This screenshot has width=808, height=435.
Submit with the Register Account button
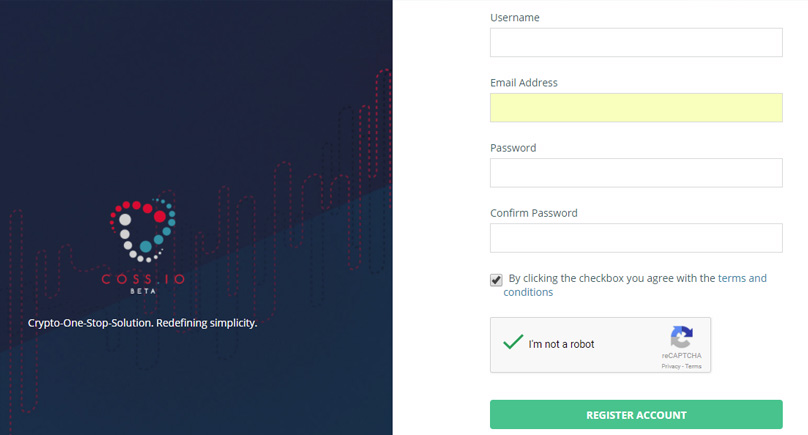pyautogui.click(x=636, y=414)
